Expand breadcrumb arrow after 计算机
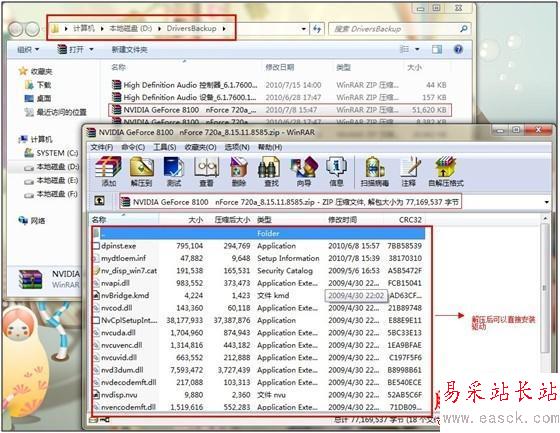This screenshot has height=433, width=560. tap(102, 29)
